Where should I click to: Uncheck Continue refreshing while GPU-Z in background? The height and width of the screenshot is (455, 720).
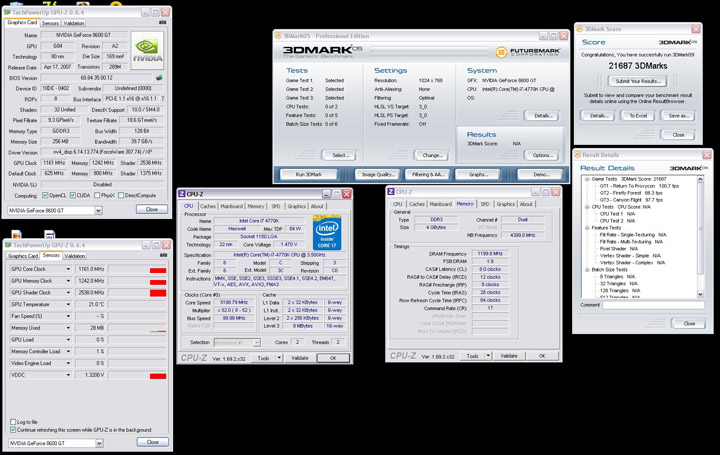[x=13, y=430]
